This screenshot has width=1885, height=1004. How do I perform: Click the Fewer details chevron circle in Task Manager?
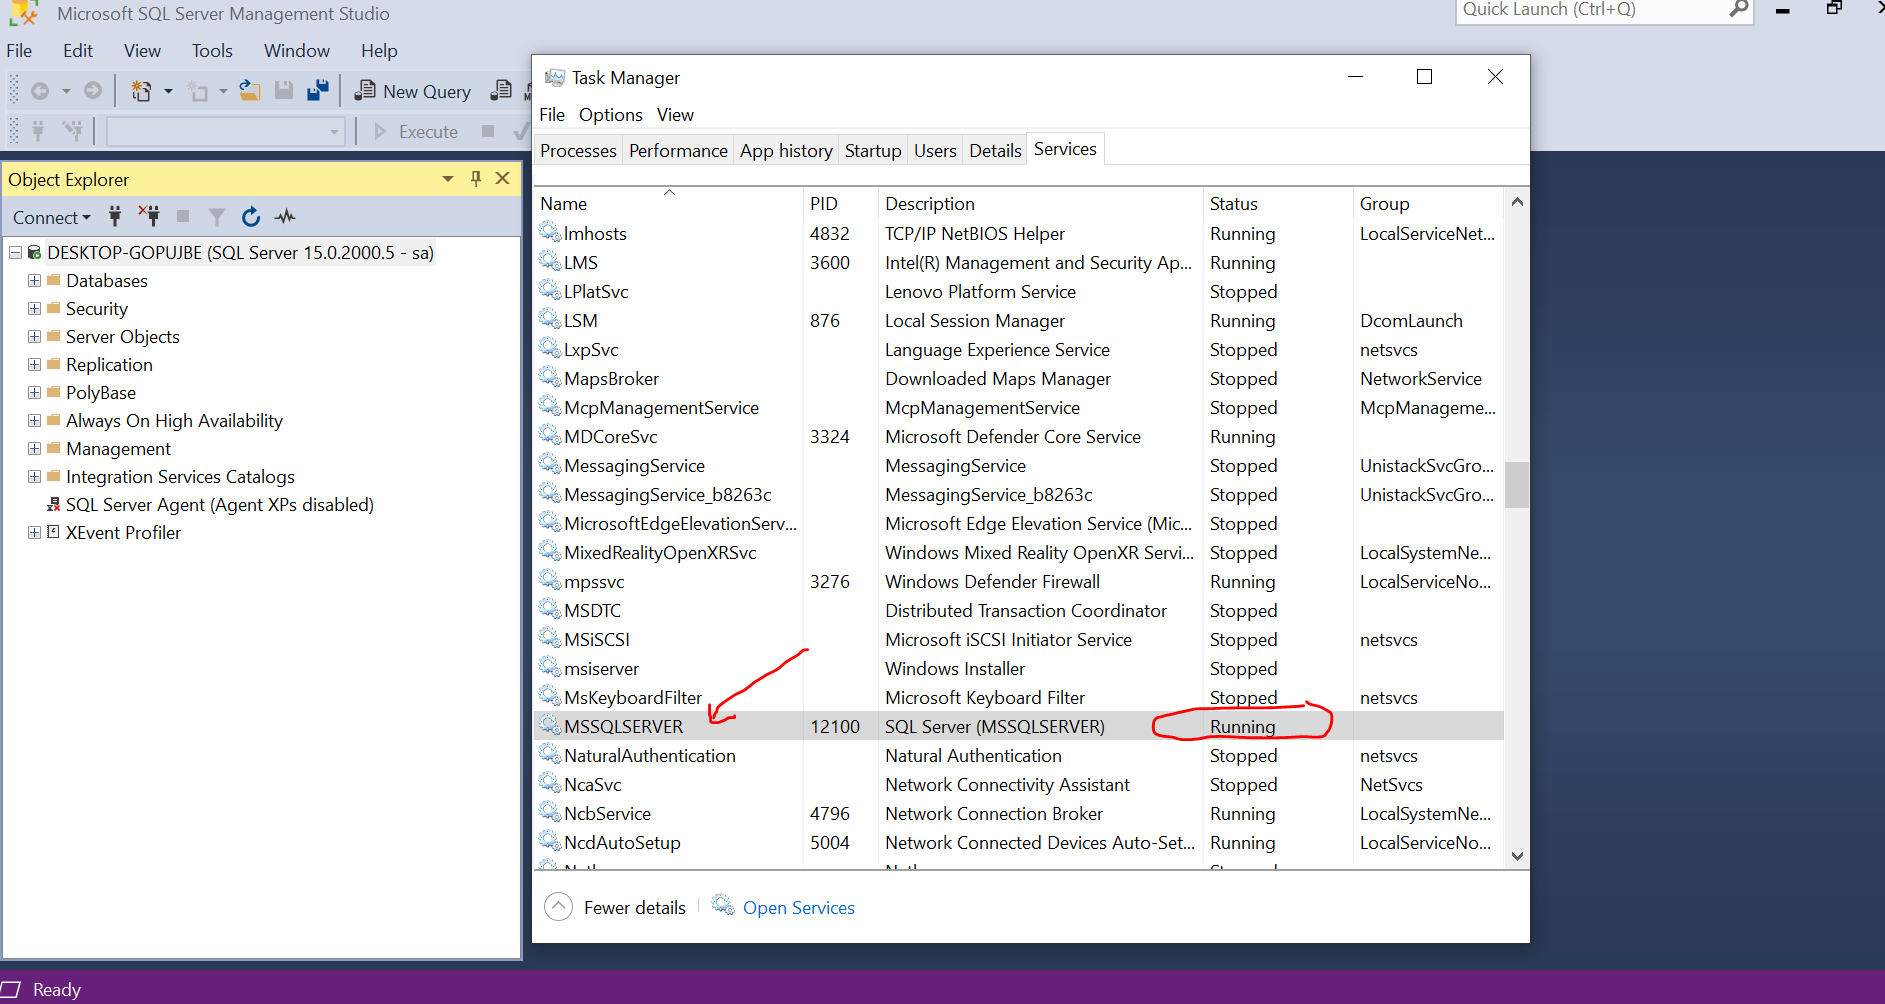pyautogui.click(x=558, y=907)
